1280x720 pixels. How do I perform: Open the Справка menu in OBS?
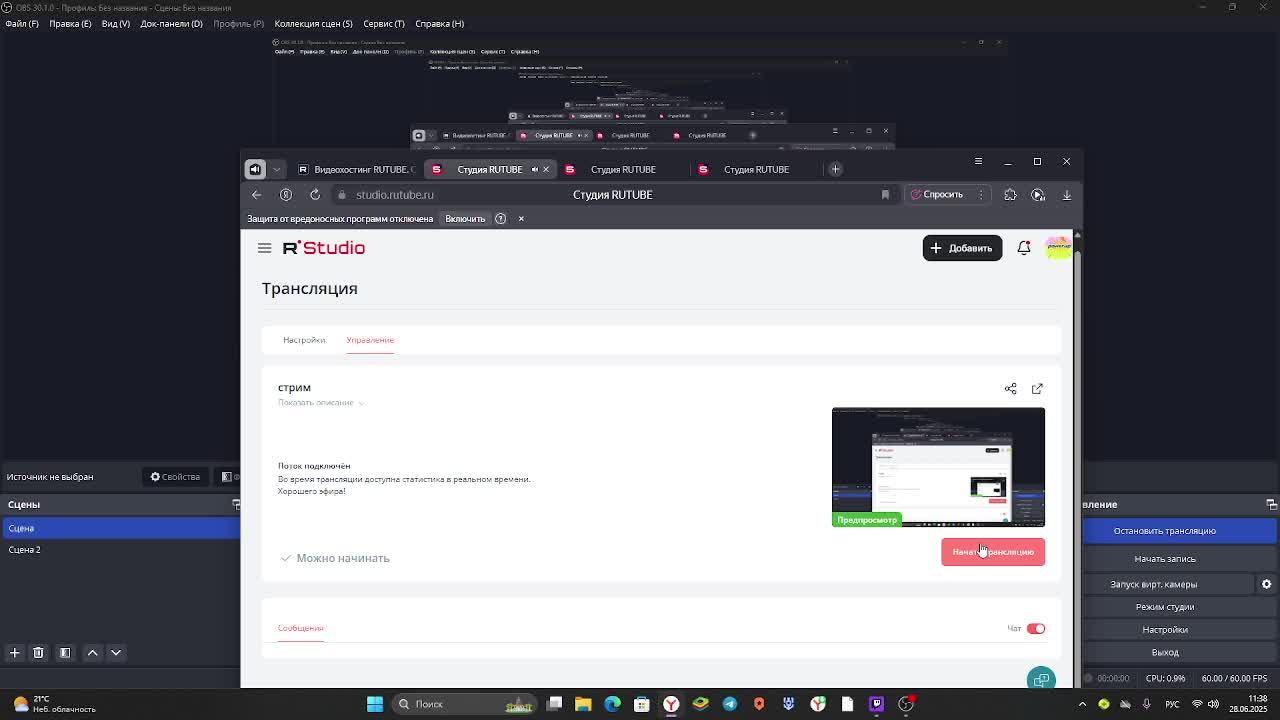click(x=439, y=24)
